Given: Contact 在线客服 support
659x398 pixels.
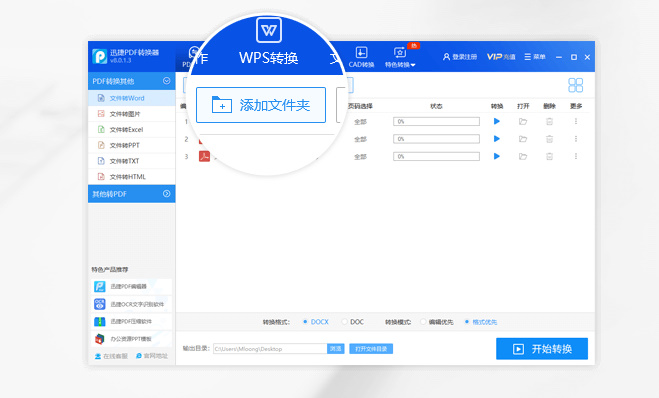Looking at the screenshot, I should pyautogui.click(x=111, y=356).
